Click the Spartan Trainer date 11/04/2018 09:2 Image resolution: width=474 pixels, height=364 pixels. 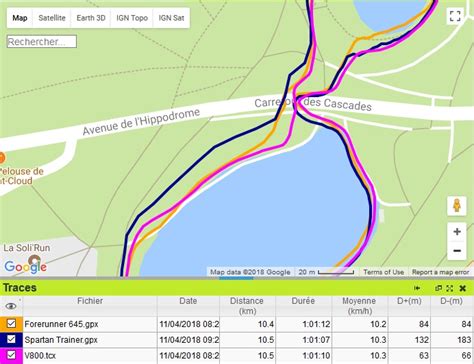tap(188, 340)
